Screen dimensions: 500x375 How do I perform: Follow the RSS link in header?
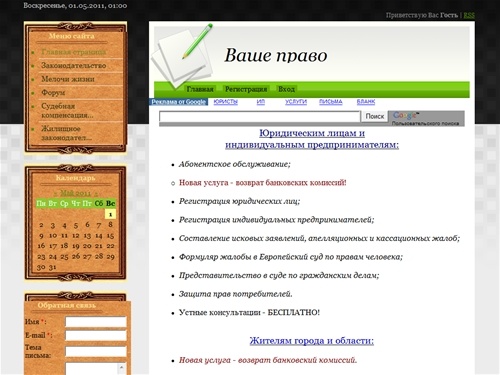[469, 15]
